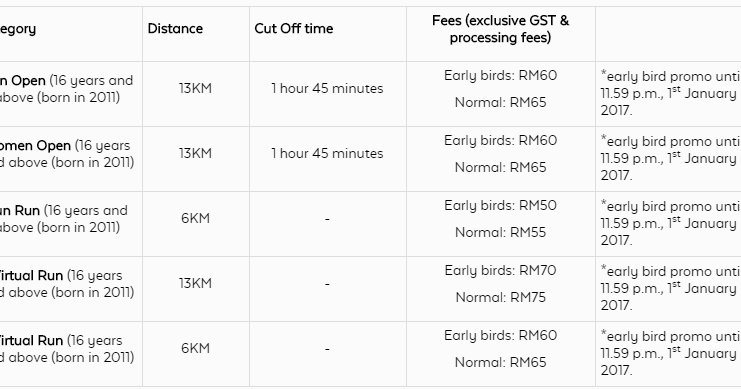Click the 6KM distance in Fun Run row
This screenshot has height=389, width=741.
[195, 218]
